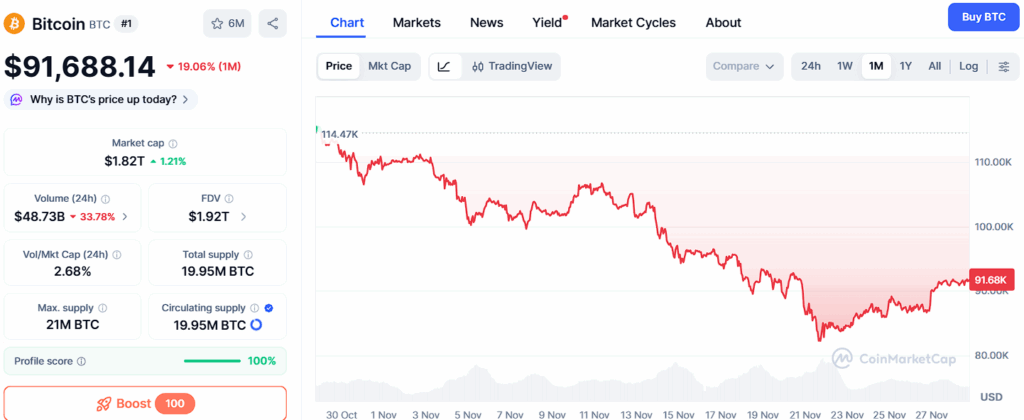Switch to the TradingView candlestick chart
This screenshot has width=1024, height=420.
[x=510, y=67]
